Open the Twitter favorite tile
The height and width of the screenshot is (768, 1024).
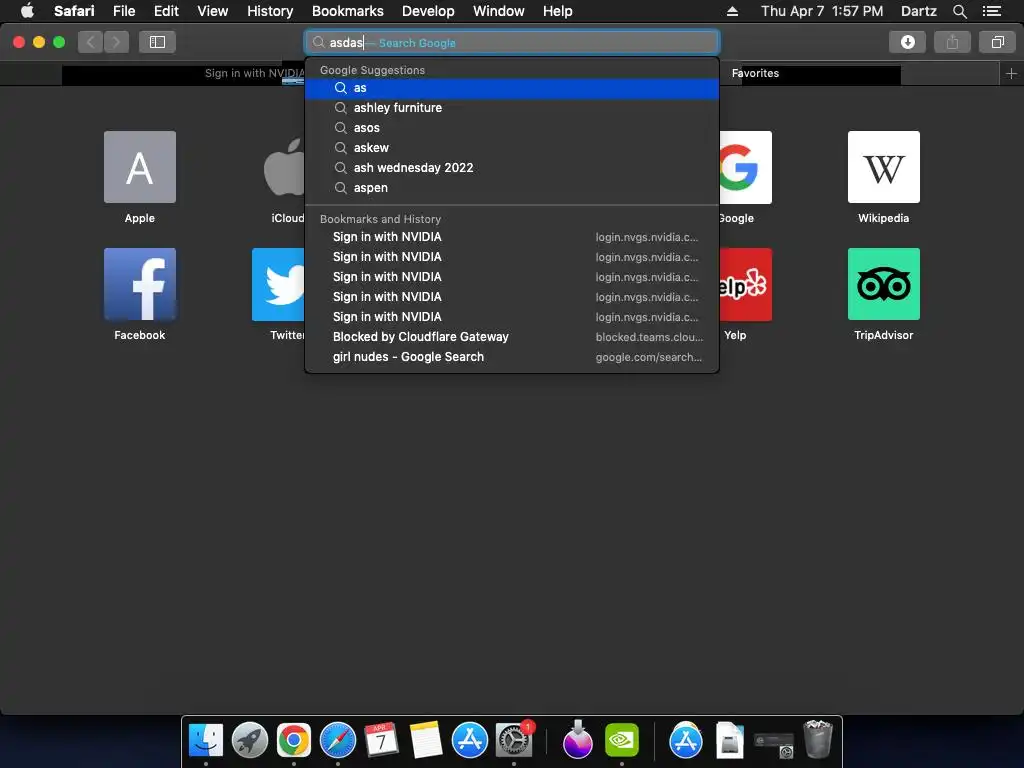[279, 284]
